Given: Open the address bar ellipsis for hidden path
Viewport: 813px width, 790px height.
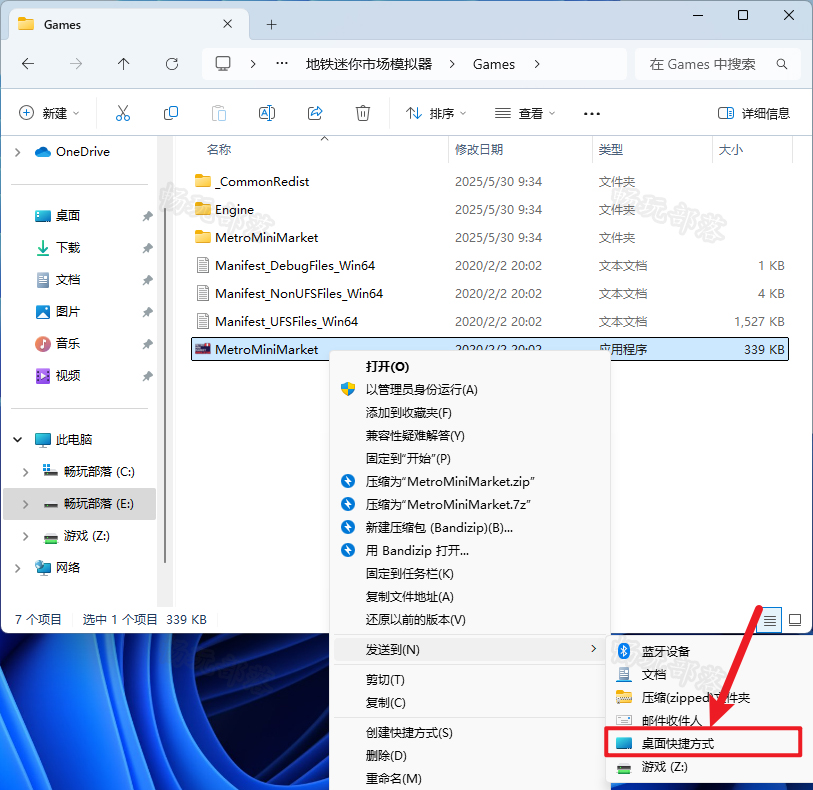Looking at the screenshot, I should [282, 64].
